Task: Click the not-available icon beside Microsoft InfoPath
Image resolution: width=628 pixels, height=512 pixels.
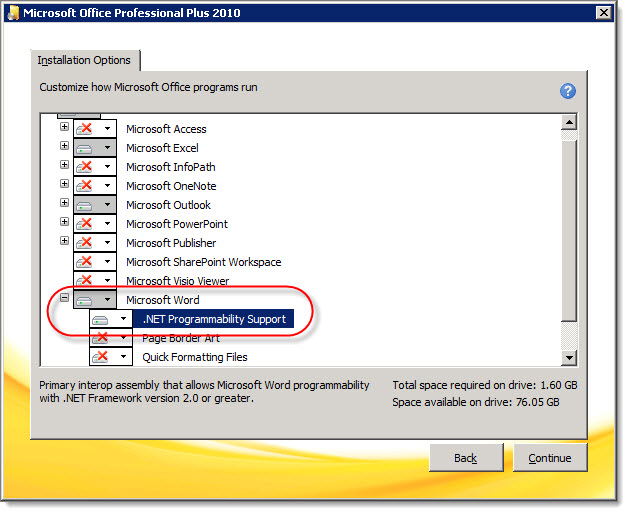Action: pos(85,167)
